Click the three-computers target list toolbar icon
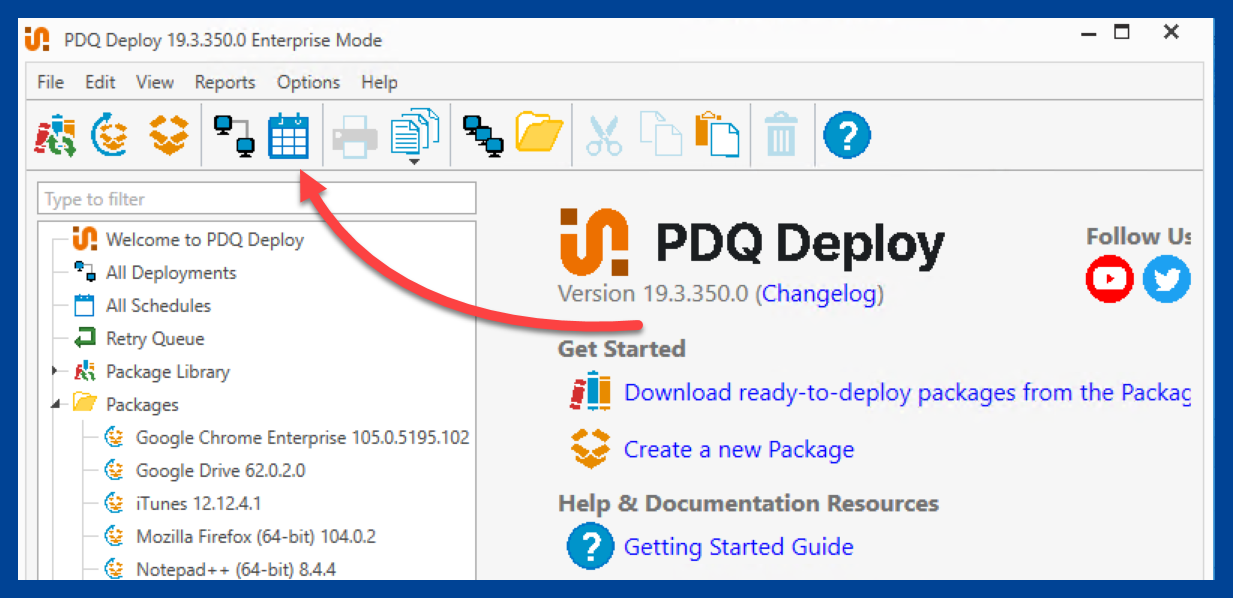This screenshot has height=598, width=1233. coord(483,136)
